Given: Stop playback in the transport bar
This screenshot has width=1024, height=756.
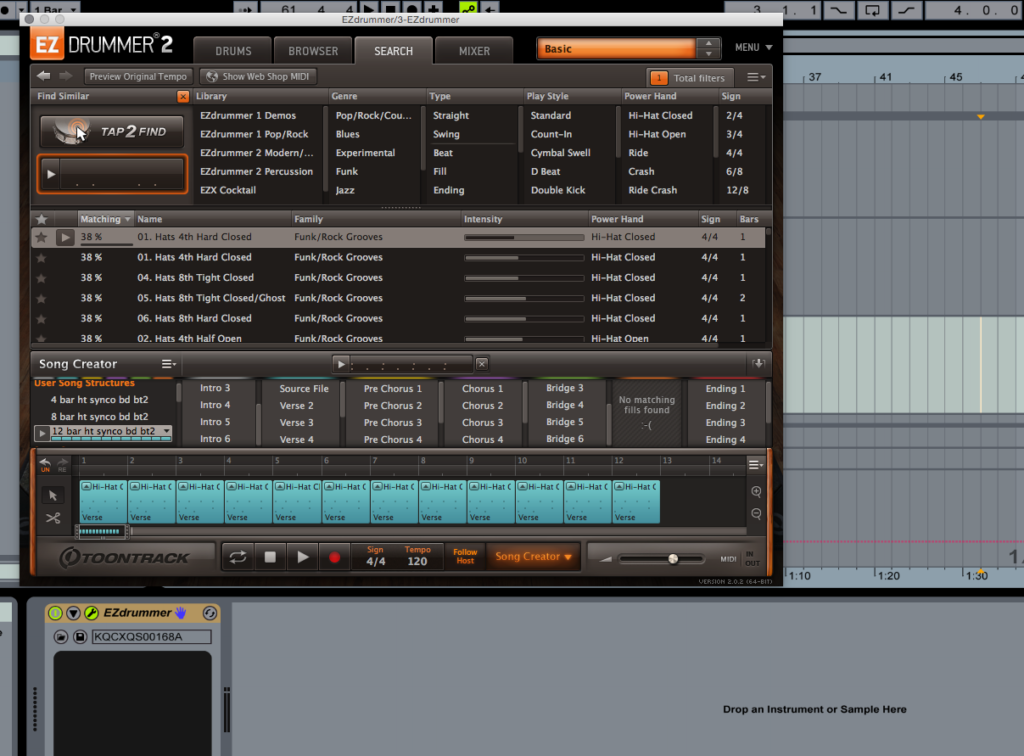Looking at the screenshot, I should tap(270, 557).
